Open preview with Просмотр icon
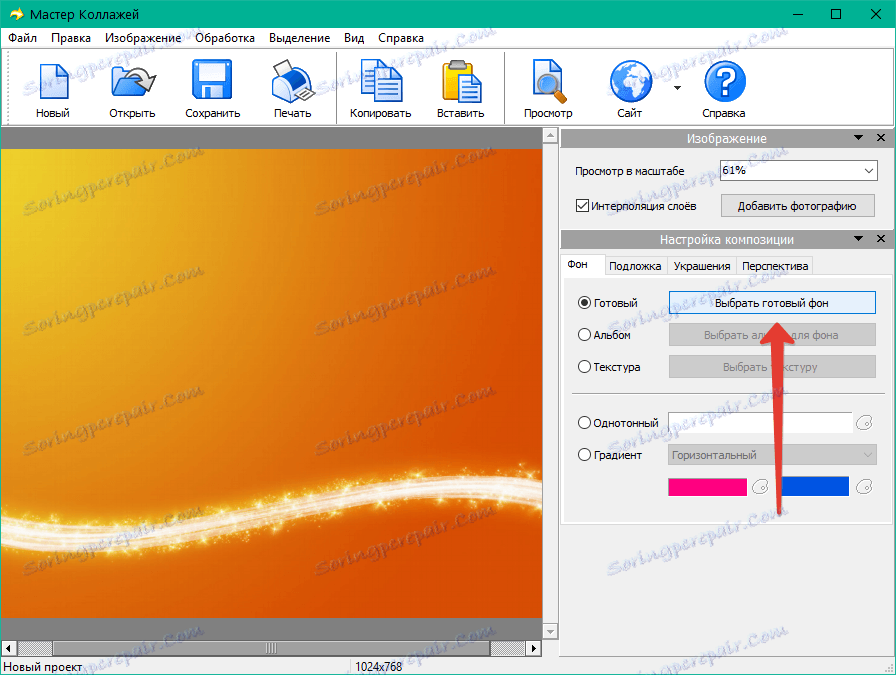 (x=548, y=82)
